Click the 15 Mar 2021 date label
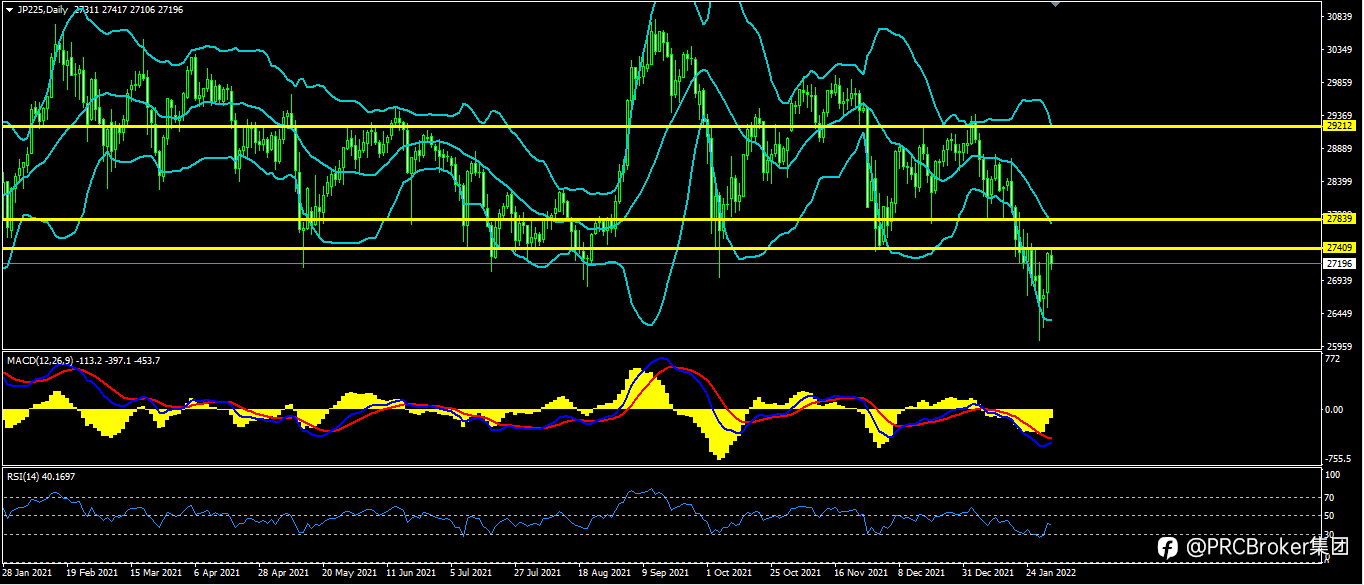The height and width of the screenshot is (585, 1364). click(x=156, y=574)
